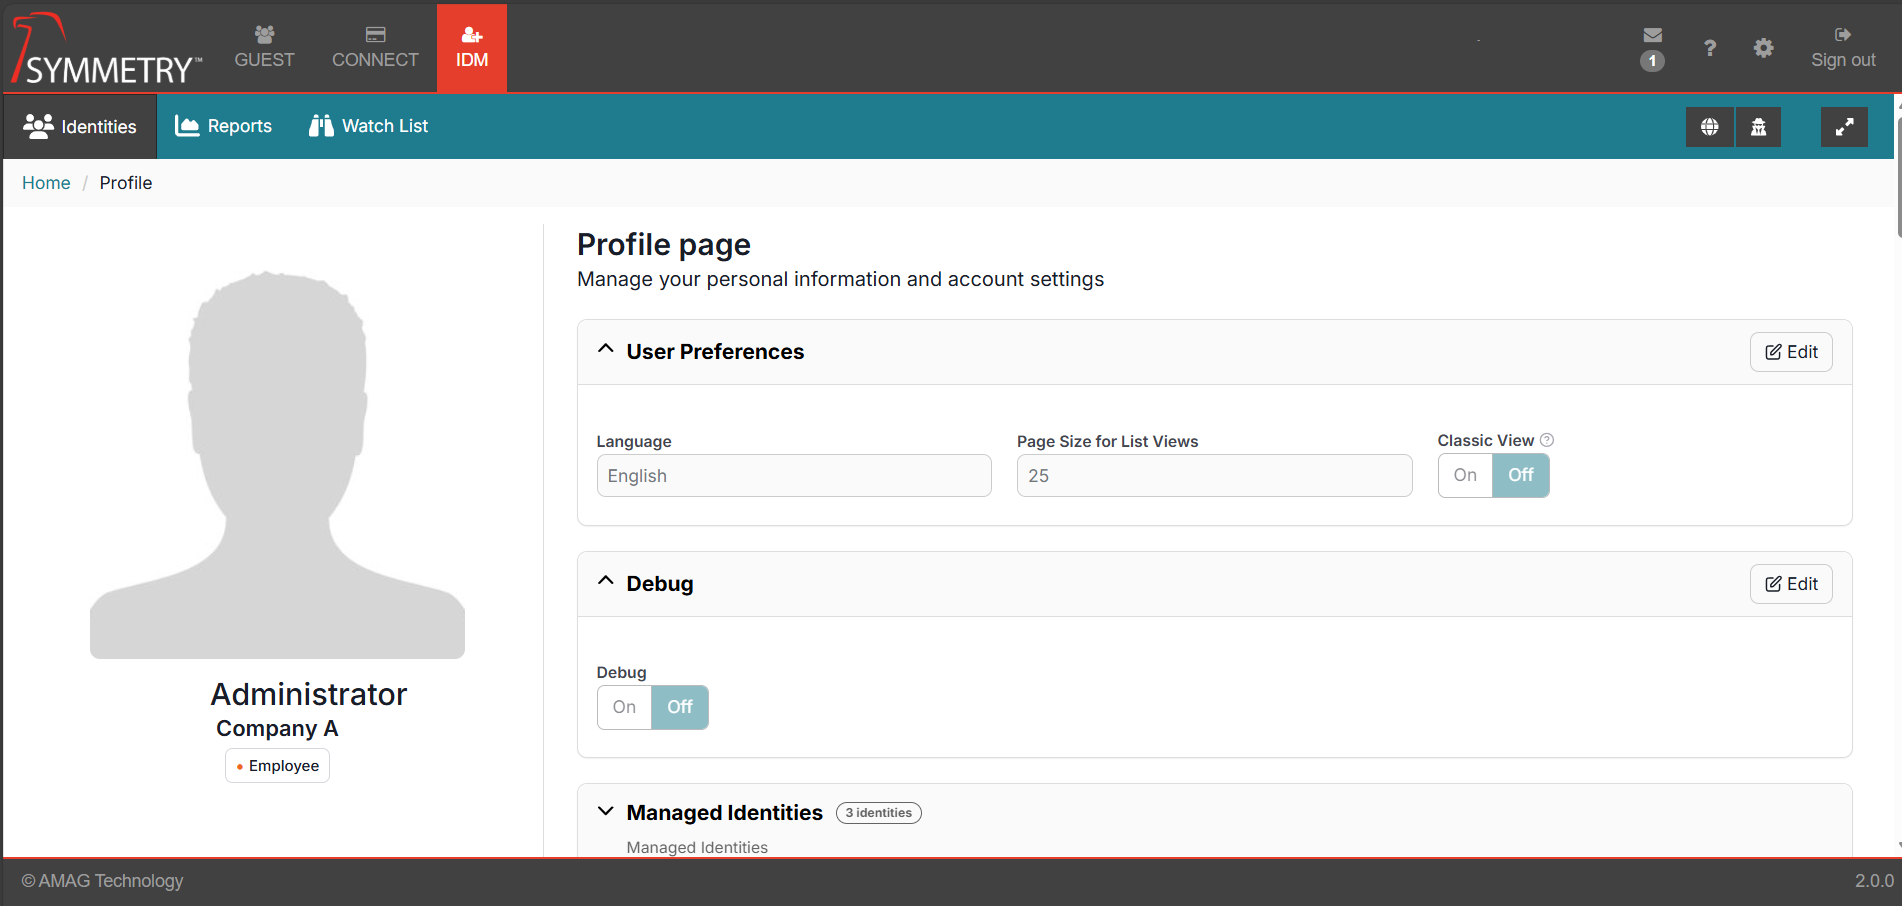Open the Reports tab
This screenshot has height=906, width=1902.
point(224,127)
